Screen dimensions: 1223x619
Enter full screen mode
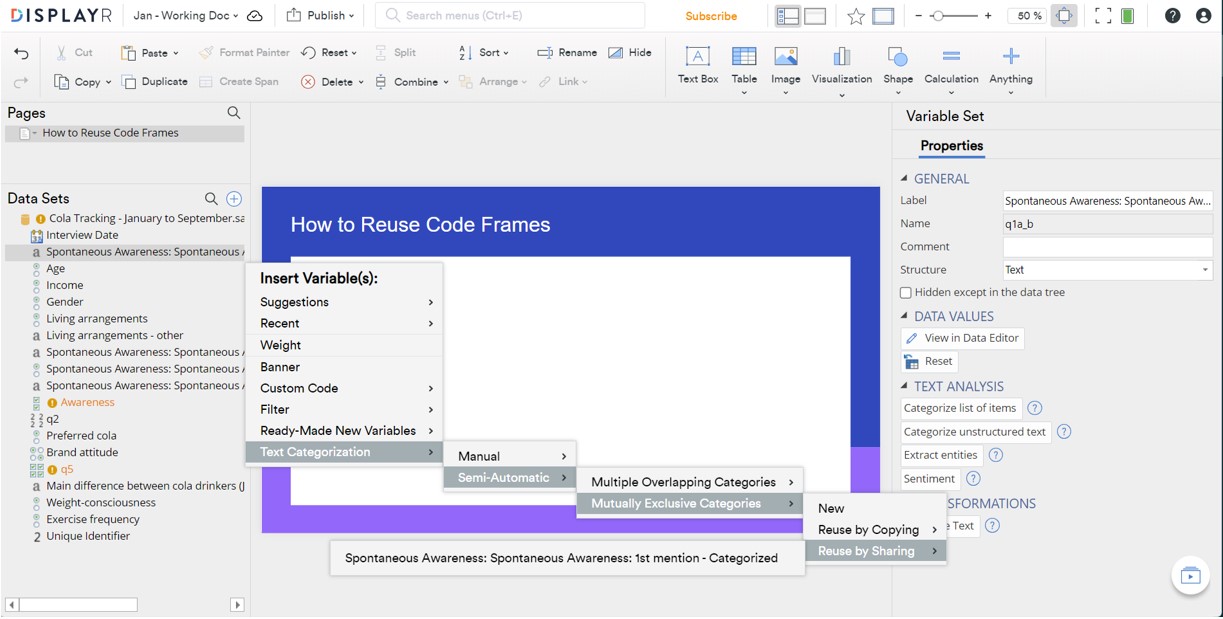pos(1103,16)
